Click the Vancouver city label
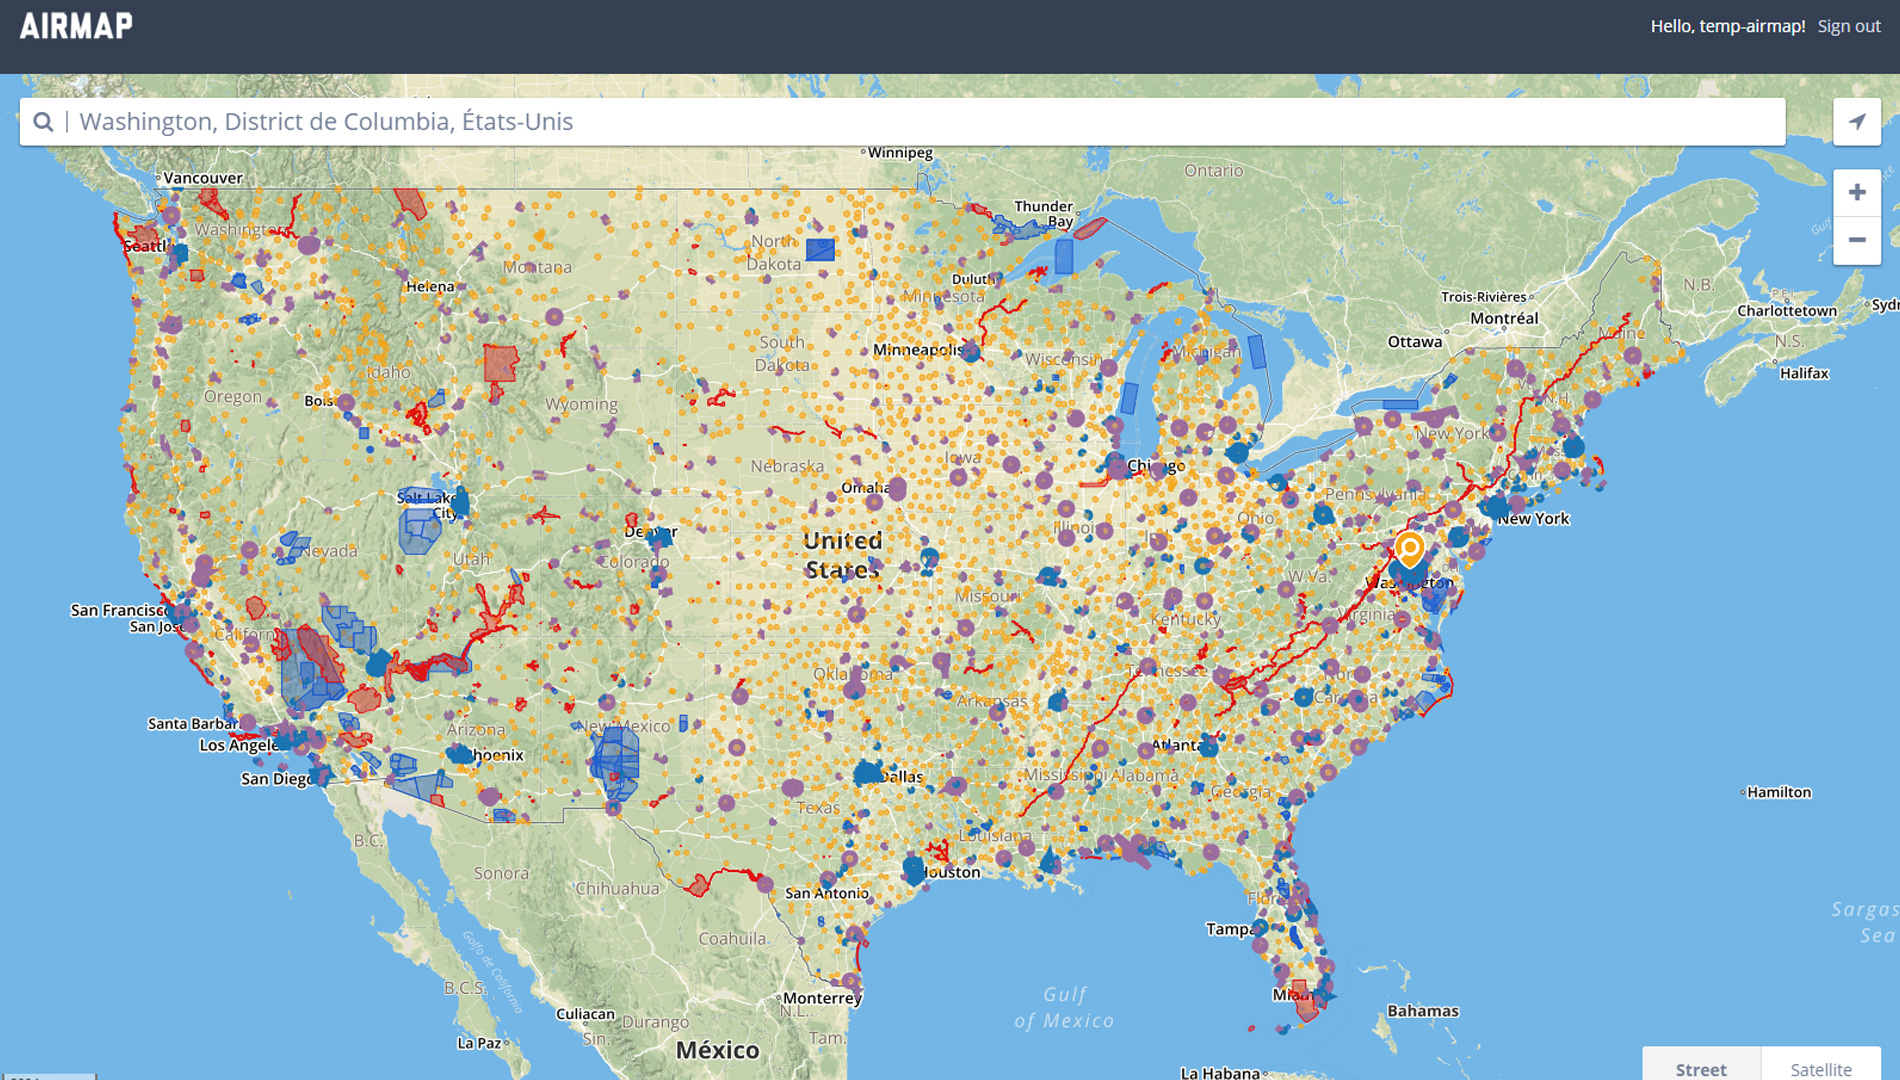 (203, 178)
